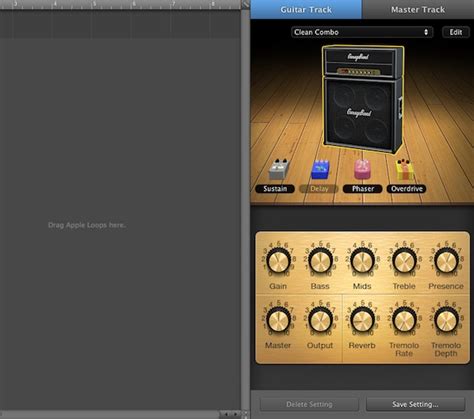
Task: Adjust the Presence knob
Action: (x=446, y=261)
